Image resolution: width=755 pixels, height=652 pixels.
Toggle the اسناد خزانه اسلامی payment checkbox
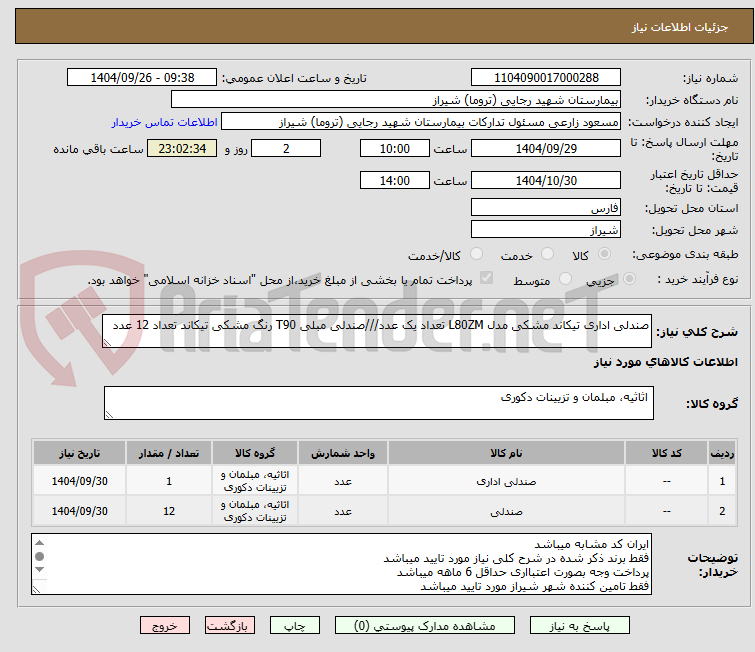487,278
